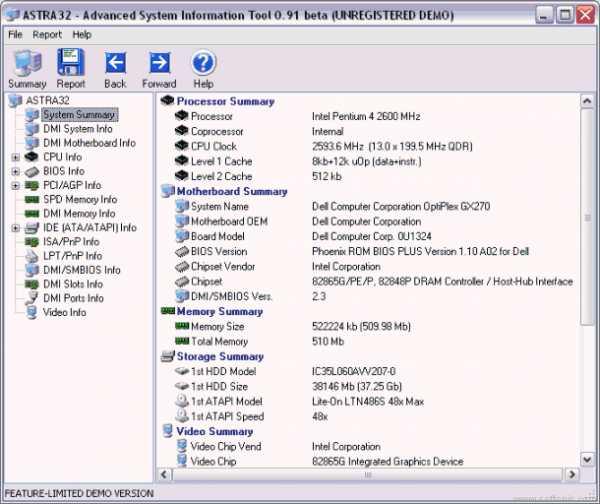
Task: Click the Report floppy disk icon
Action: [71, 62]
